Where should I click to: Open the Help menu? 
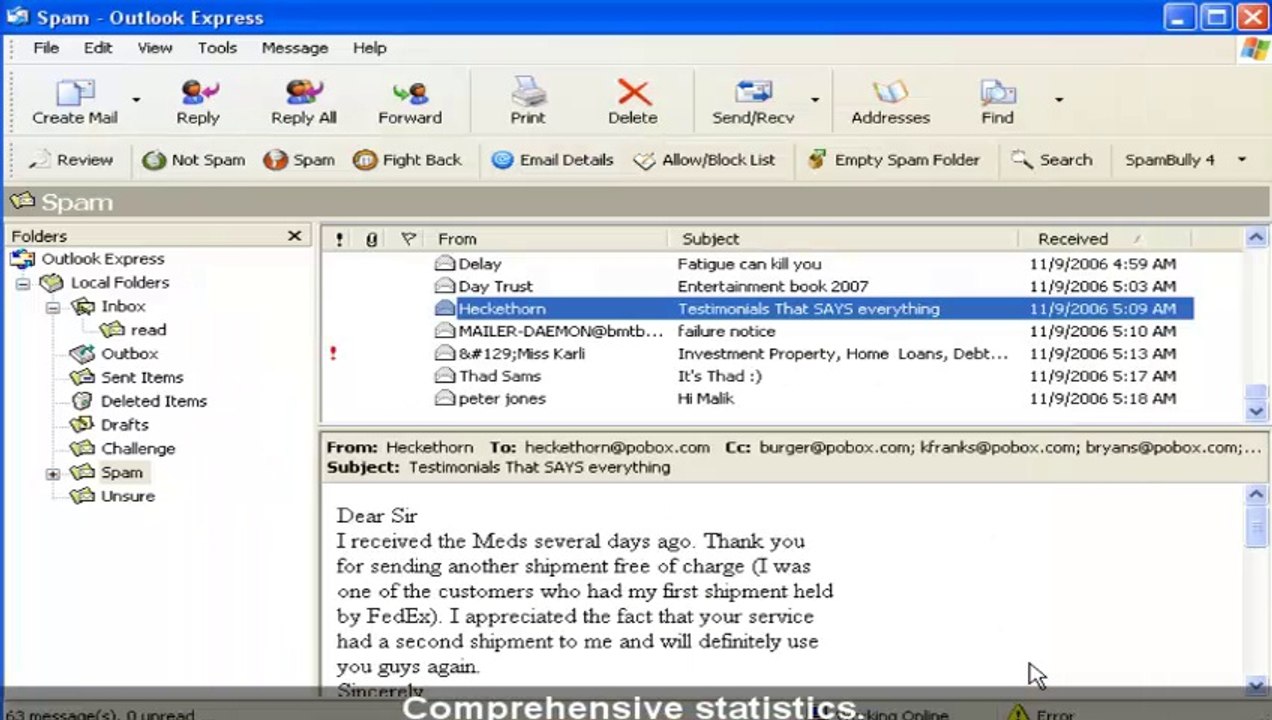370,48
